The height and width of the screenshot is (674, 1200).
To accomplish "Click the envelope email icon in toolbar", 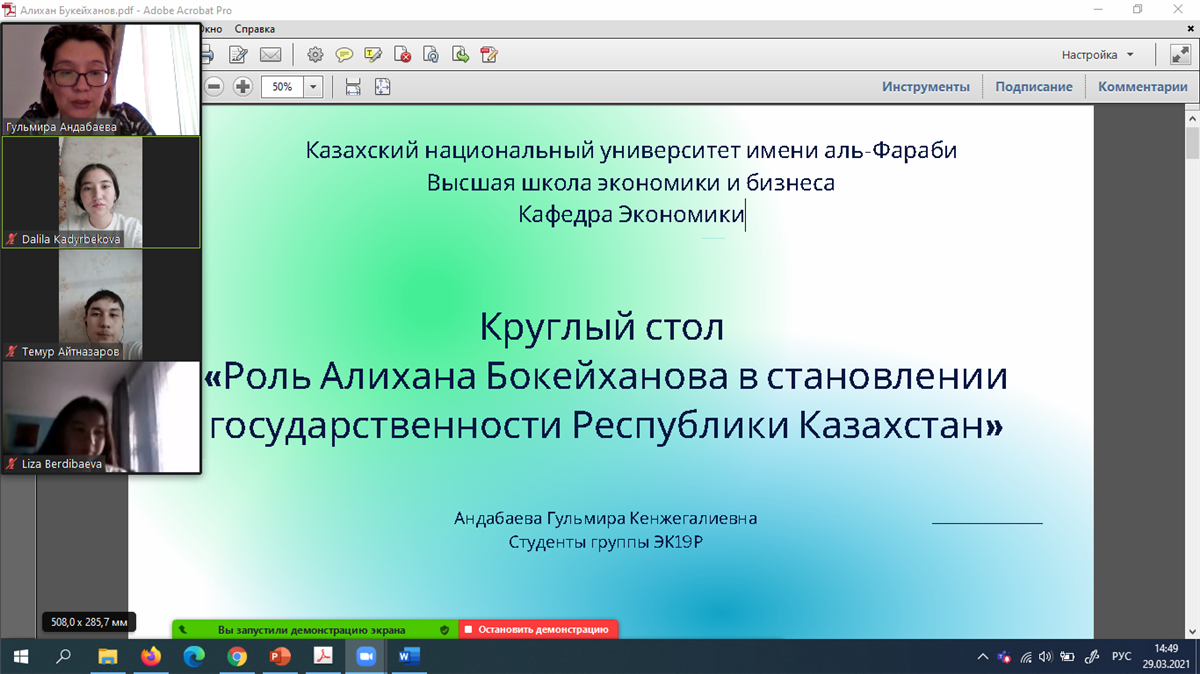I will click(x=270, y=55).
